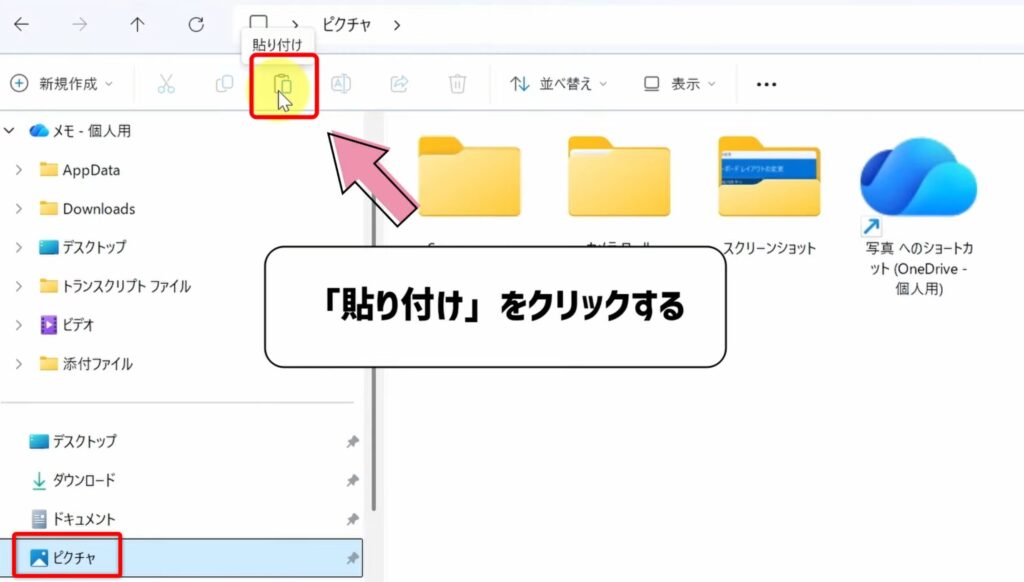This screenshot has height=582, width=1024.
Task: Open the See more ellipsis menu
Action: pos(766,85)
